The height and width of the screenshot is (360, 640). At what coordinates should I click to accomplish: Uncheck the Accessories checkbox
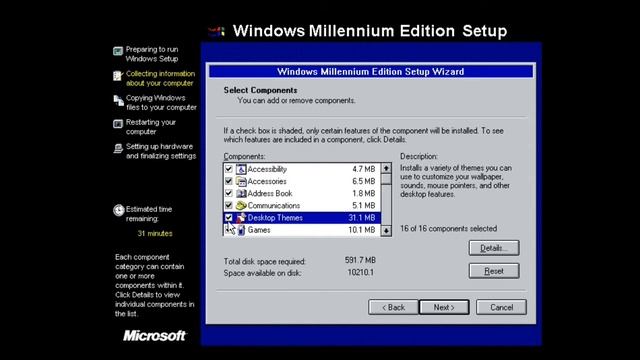[x=229, y=181]
